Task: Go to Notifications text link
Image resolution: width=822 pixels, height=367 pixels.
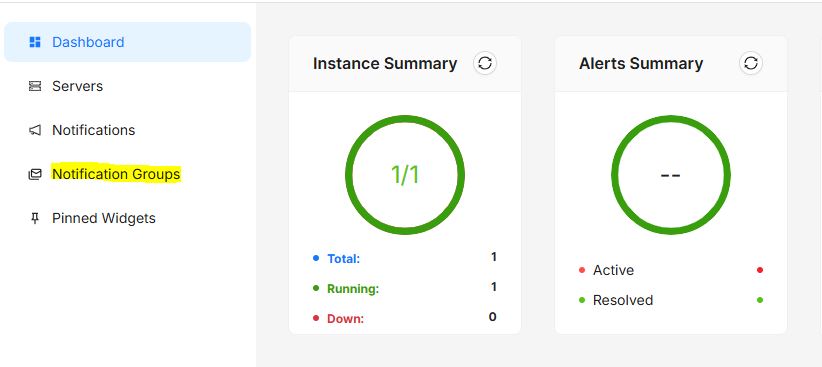Action: tap(93, 130)
